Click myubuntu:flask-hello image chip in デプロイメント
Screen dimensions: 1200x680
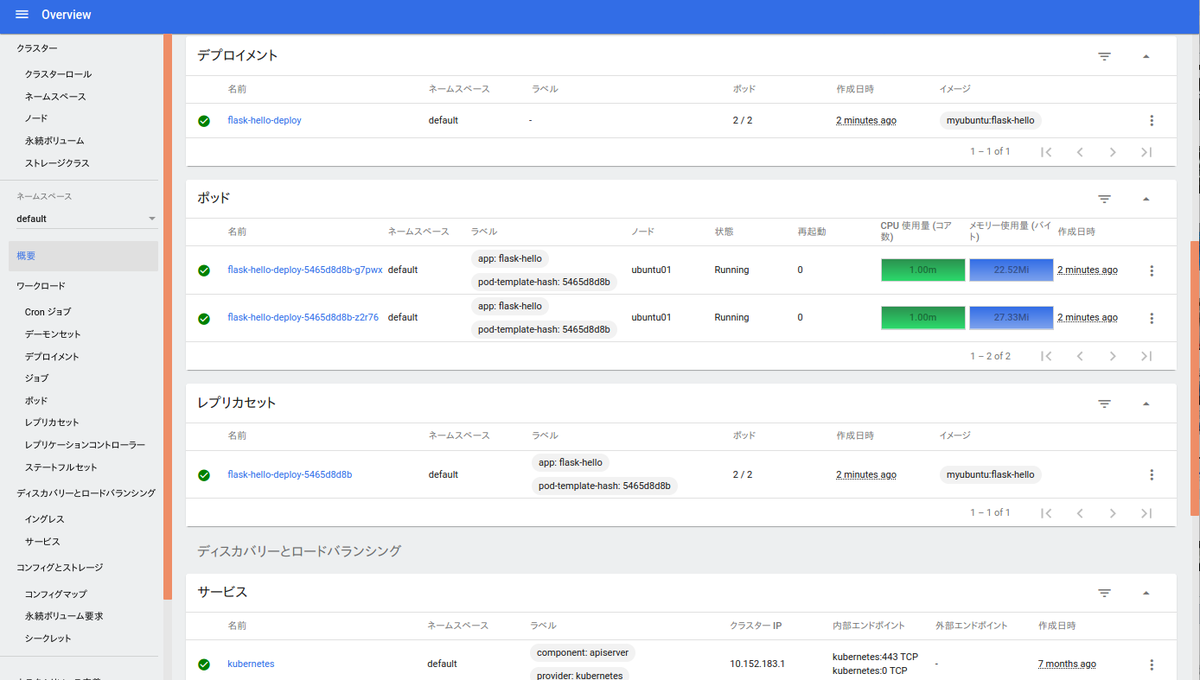tap(990, 121)
